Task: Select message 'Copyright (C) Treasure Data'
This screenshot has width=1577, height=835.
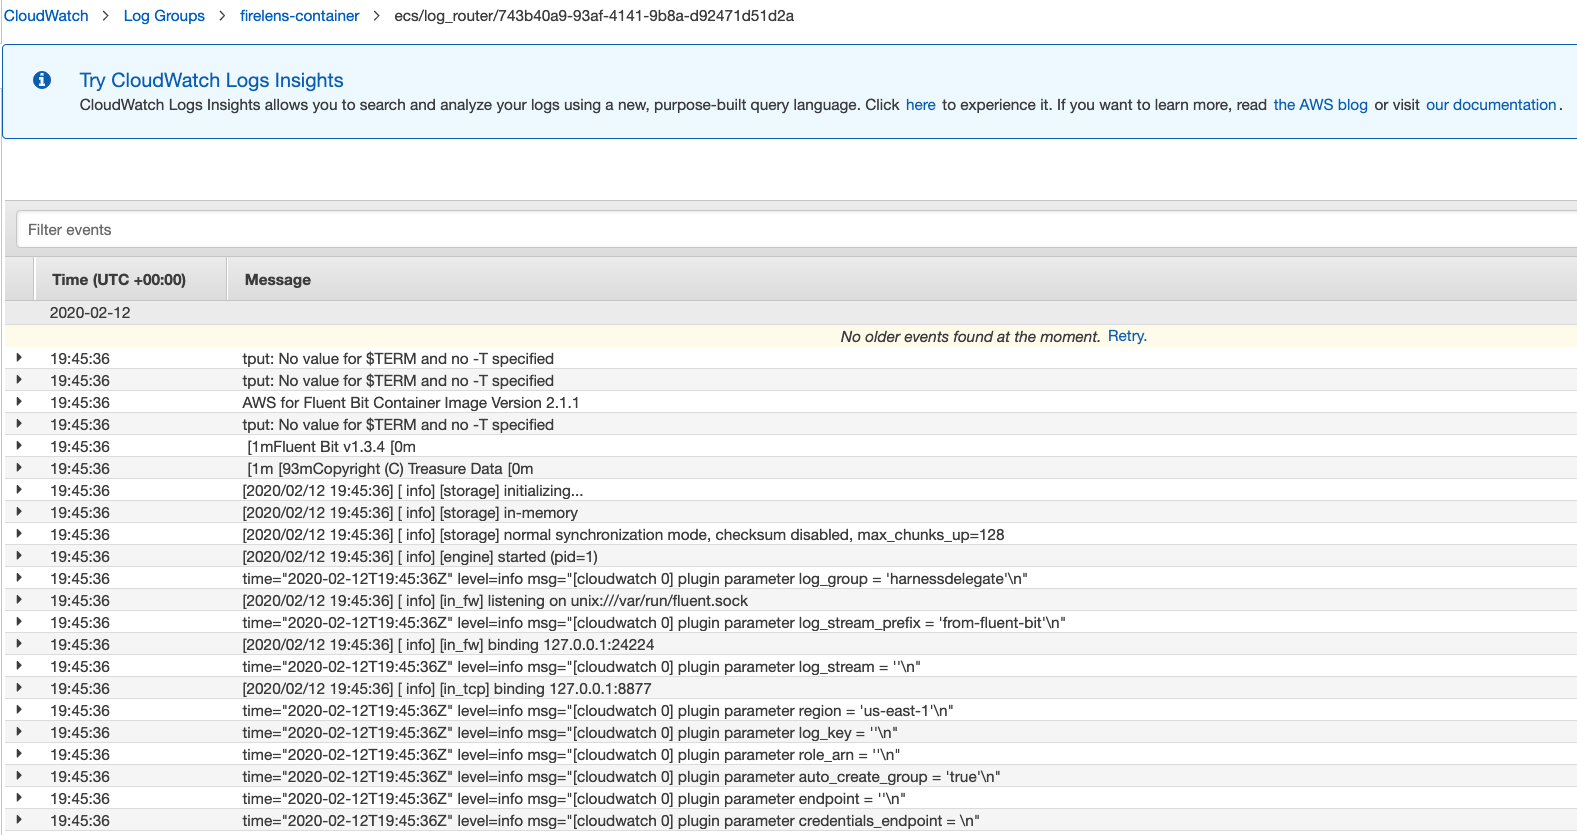Action: pyautogui.click(x=390, y=469)
